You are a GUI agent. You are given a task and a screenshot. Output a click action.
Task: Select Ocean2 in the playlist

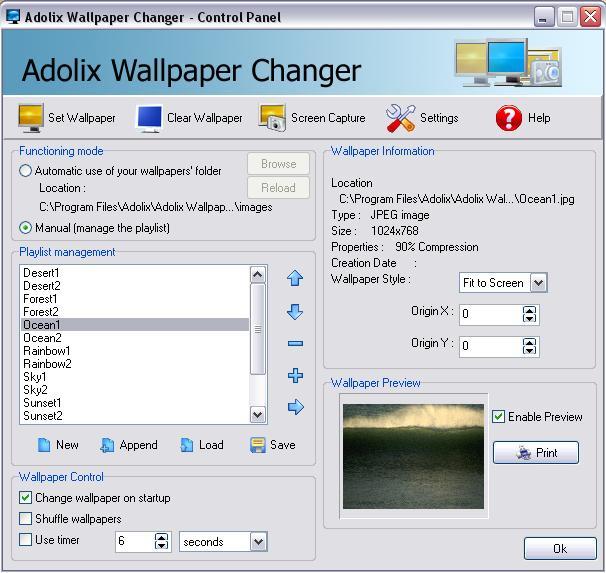[x=134, y=338]
